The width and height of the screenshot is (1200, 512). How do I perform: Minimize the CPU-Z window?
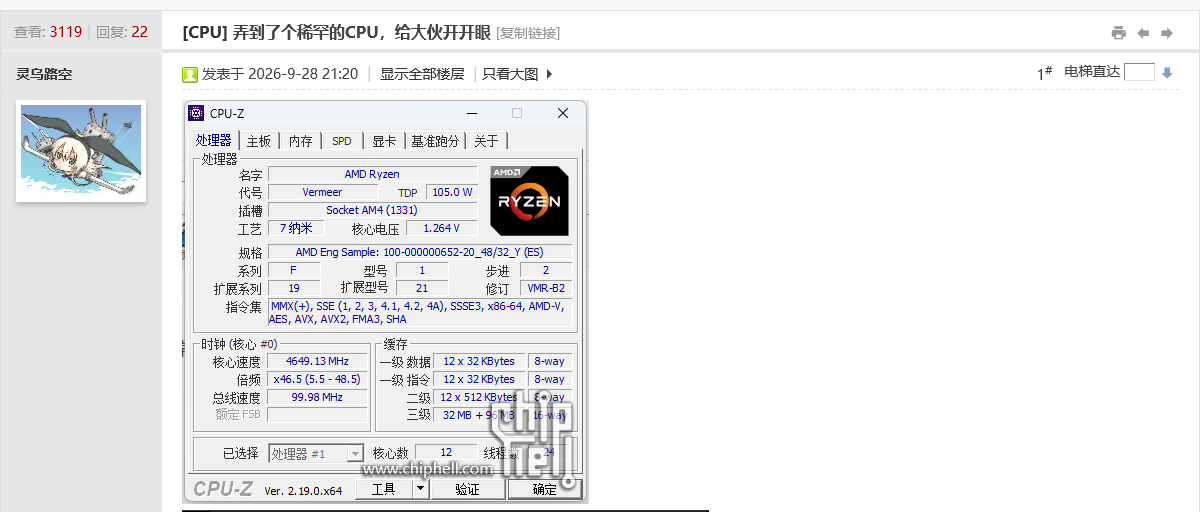[472, 113]
